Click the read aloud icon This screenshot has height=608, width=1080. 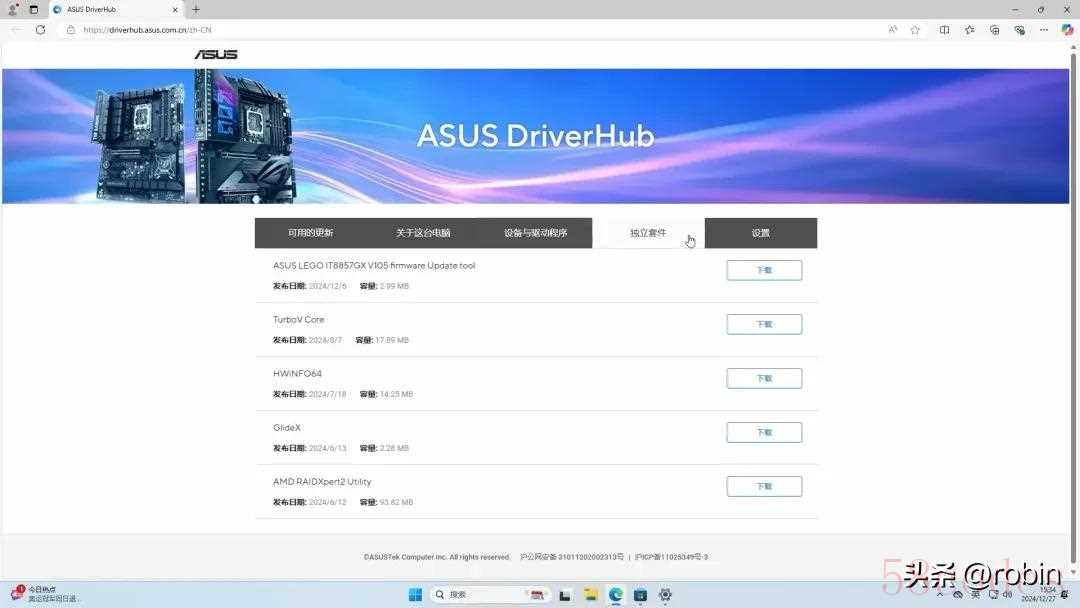pyautogui.click(x=893, y=30)
